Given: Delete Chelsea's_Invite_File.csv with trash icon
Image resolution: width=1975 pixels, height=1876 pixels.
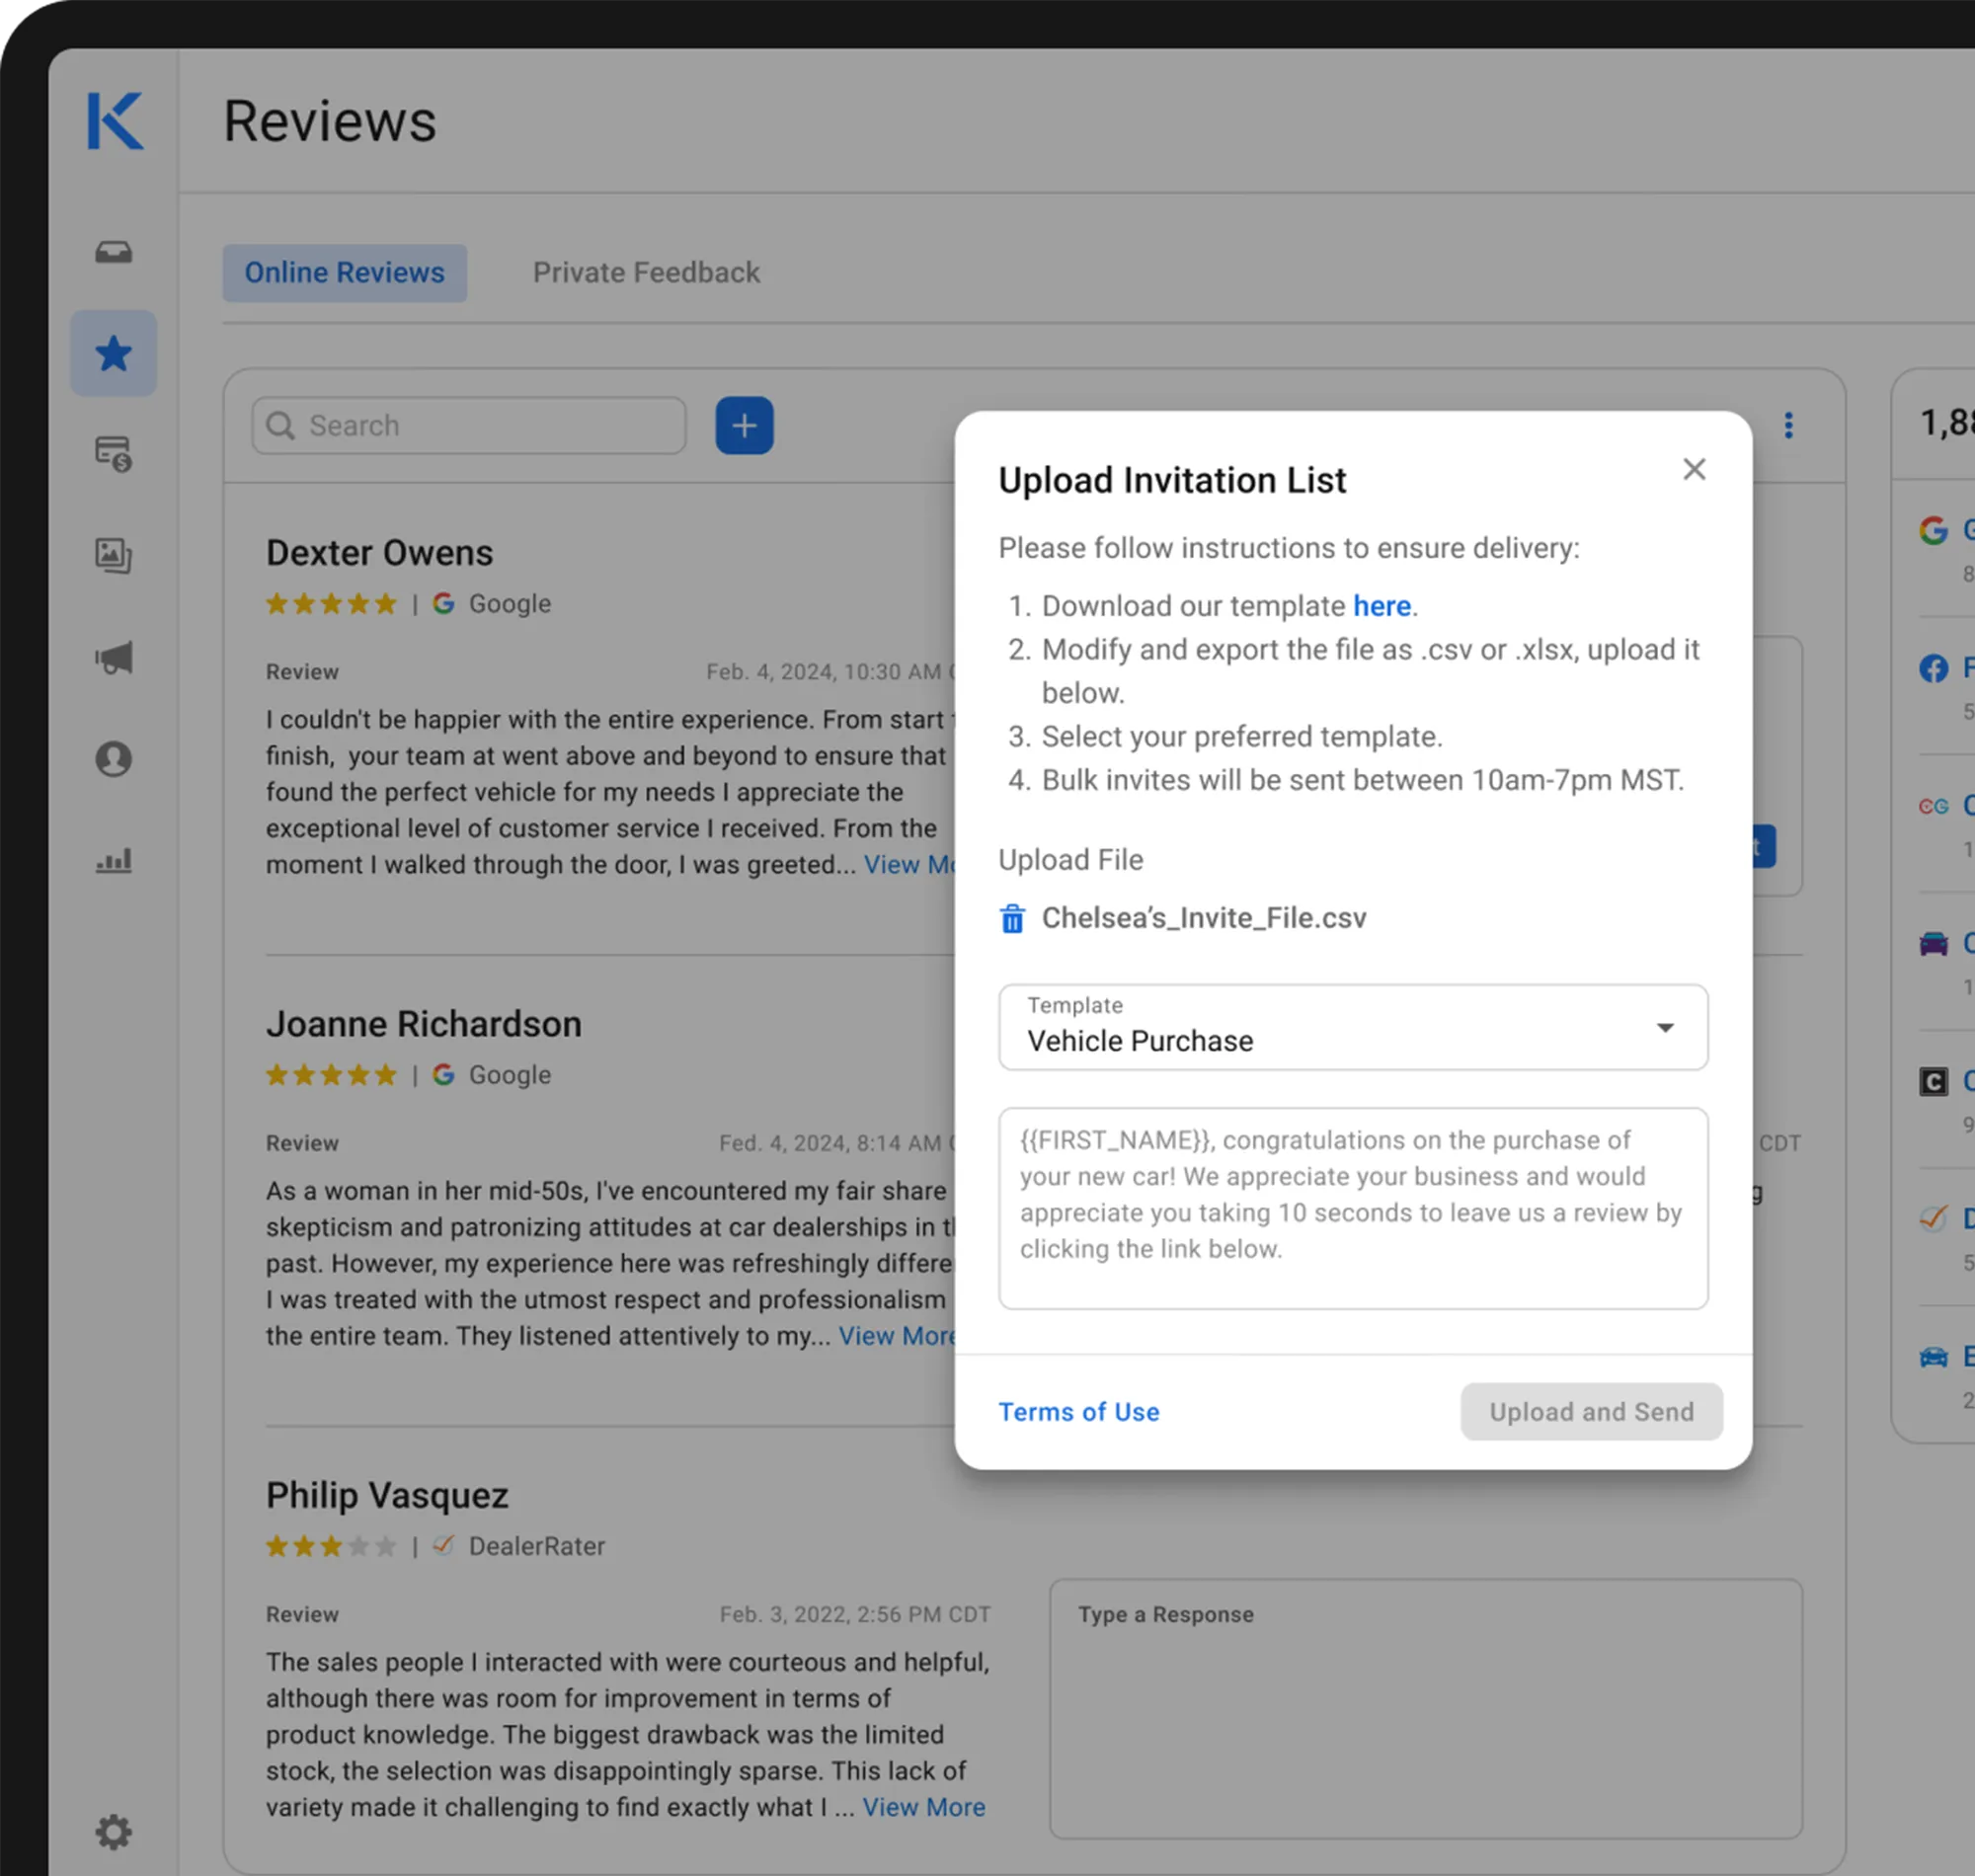Looking at the screenshot, I should [x=1012, y=918].
